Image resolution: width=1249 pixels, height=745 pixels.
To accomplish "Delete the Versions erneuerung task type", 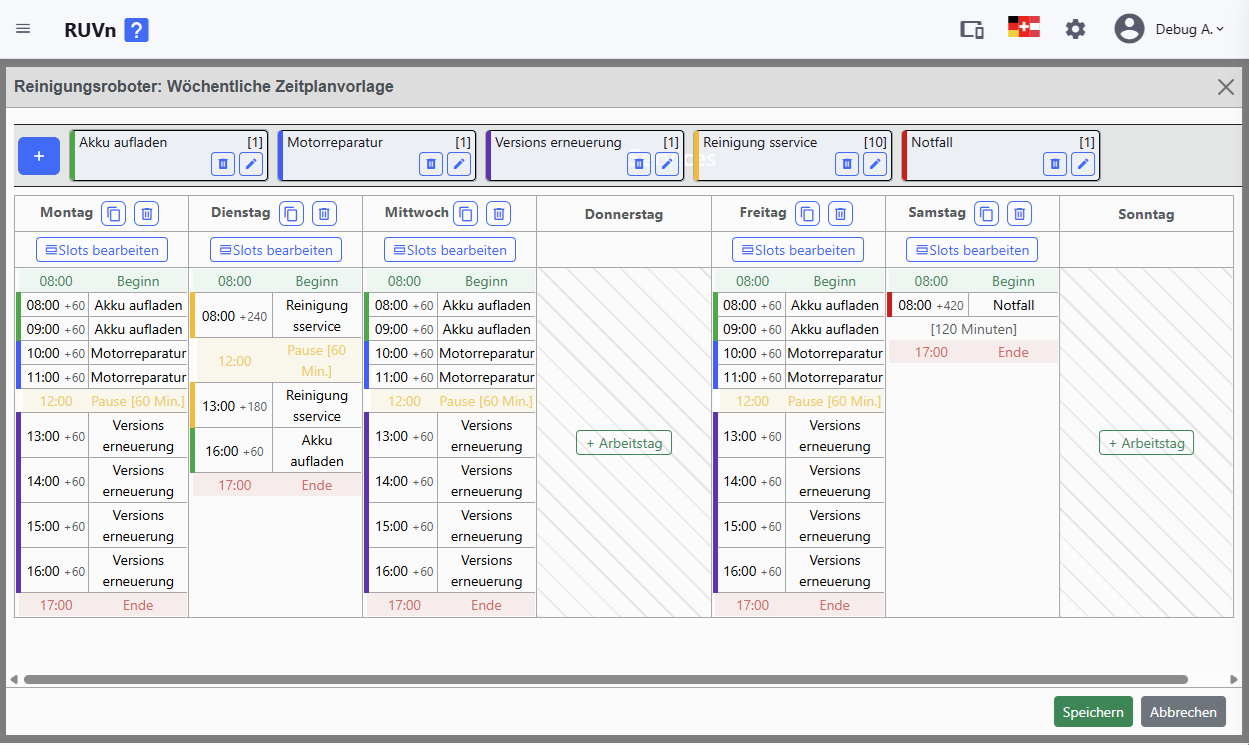I will (x=639, y=164).
